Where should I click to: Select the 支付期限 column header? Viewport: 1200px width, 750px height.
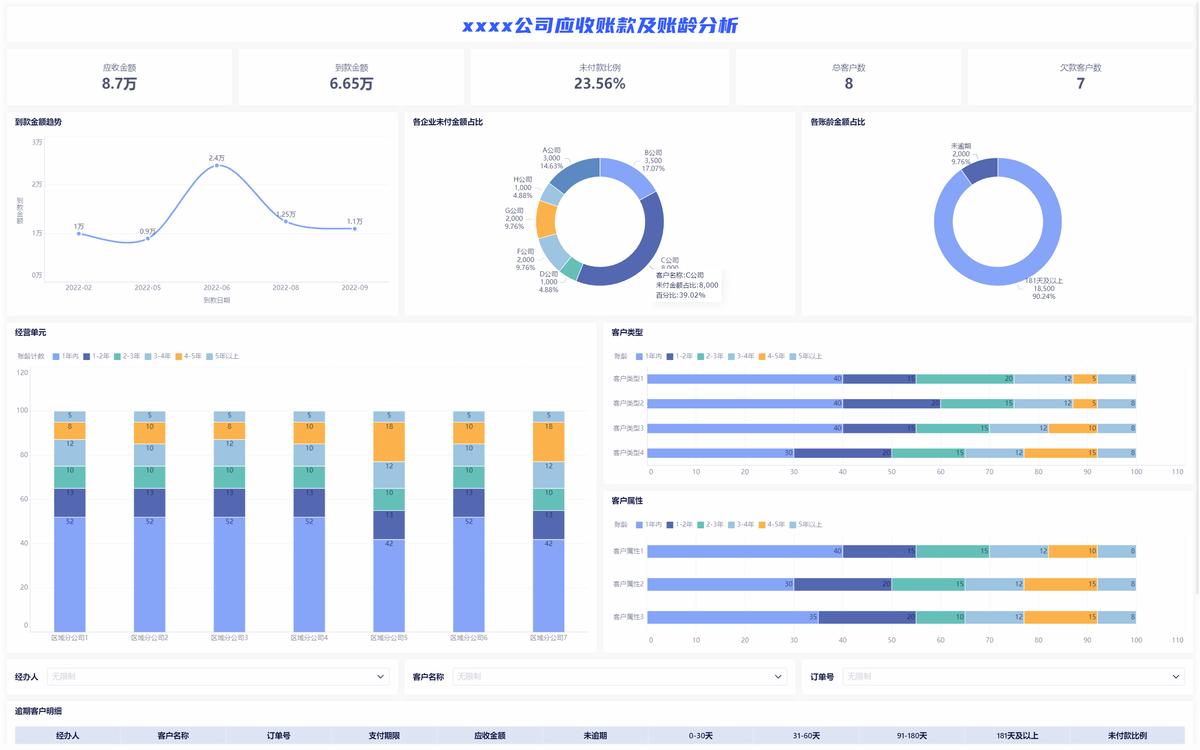[x=383, y=736]
